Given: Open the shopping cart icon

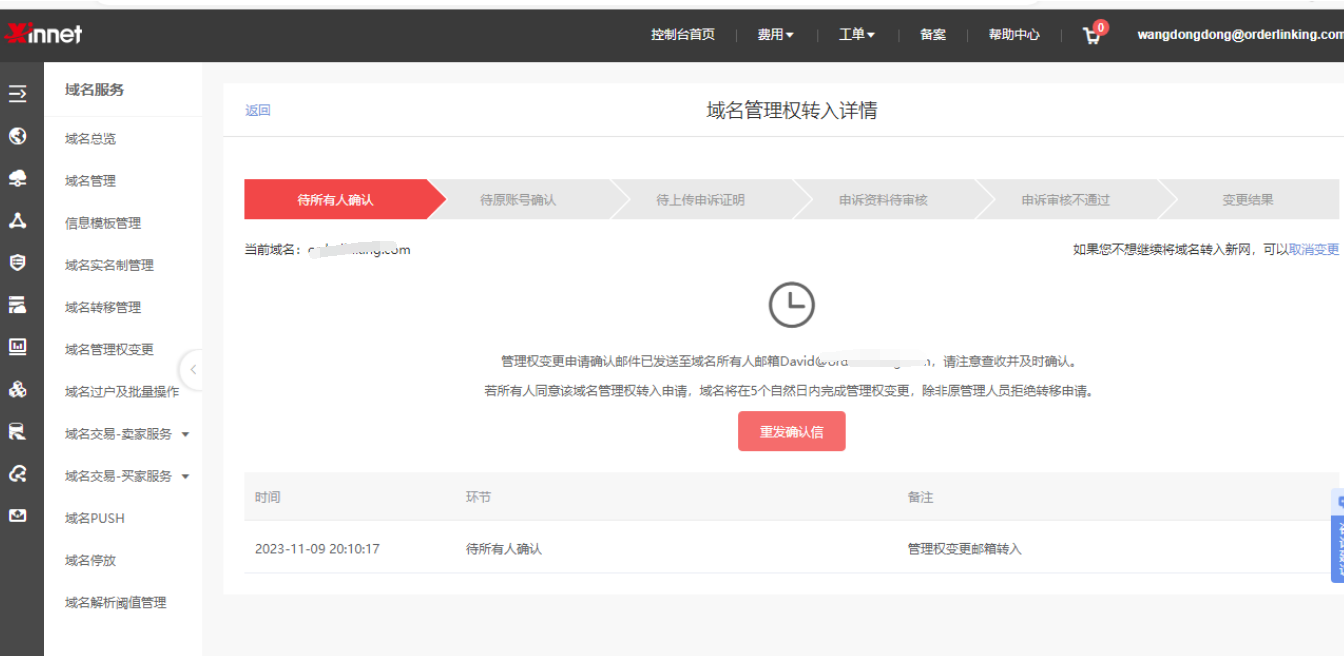Looking at the screenshot, I should pos(1090,34).
